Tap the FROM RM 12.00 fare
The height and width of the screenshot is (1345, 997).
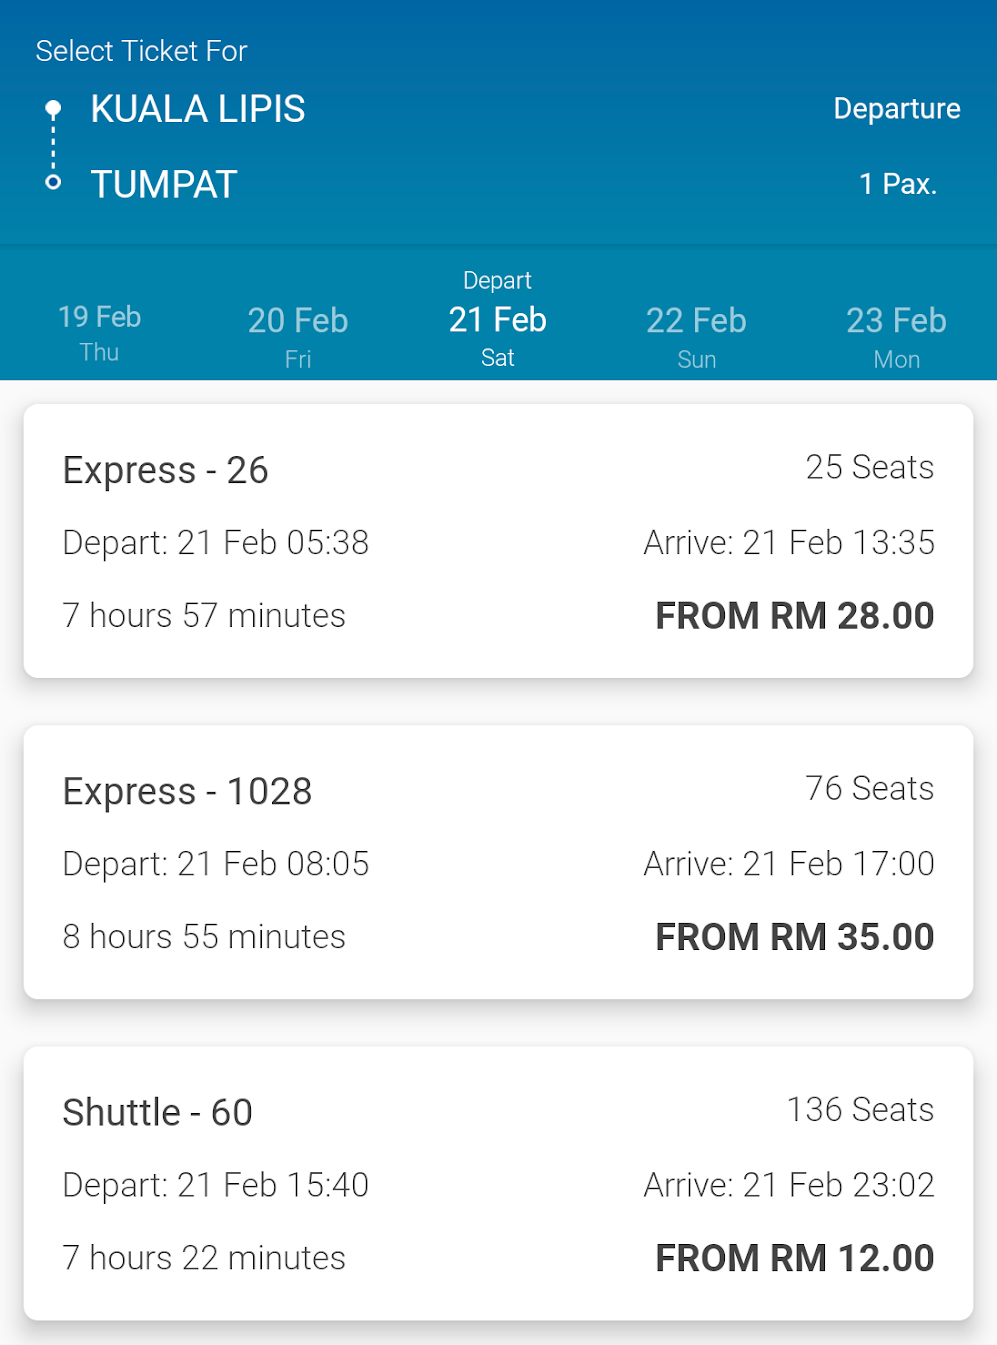pos(794,1258)
